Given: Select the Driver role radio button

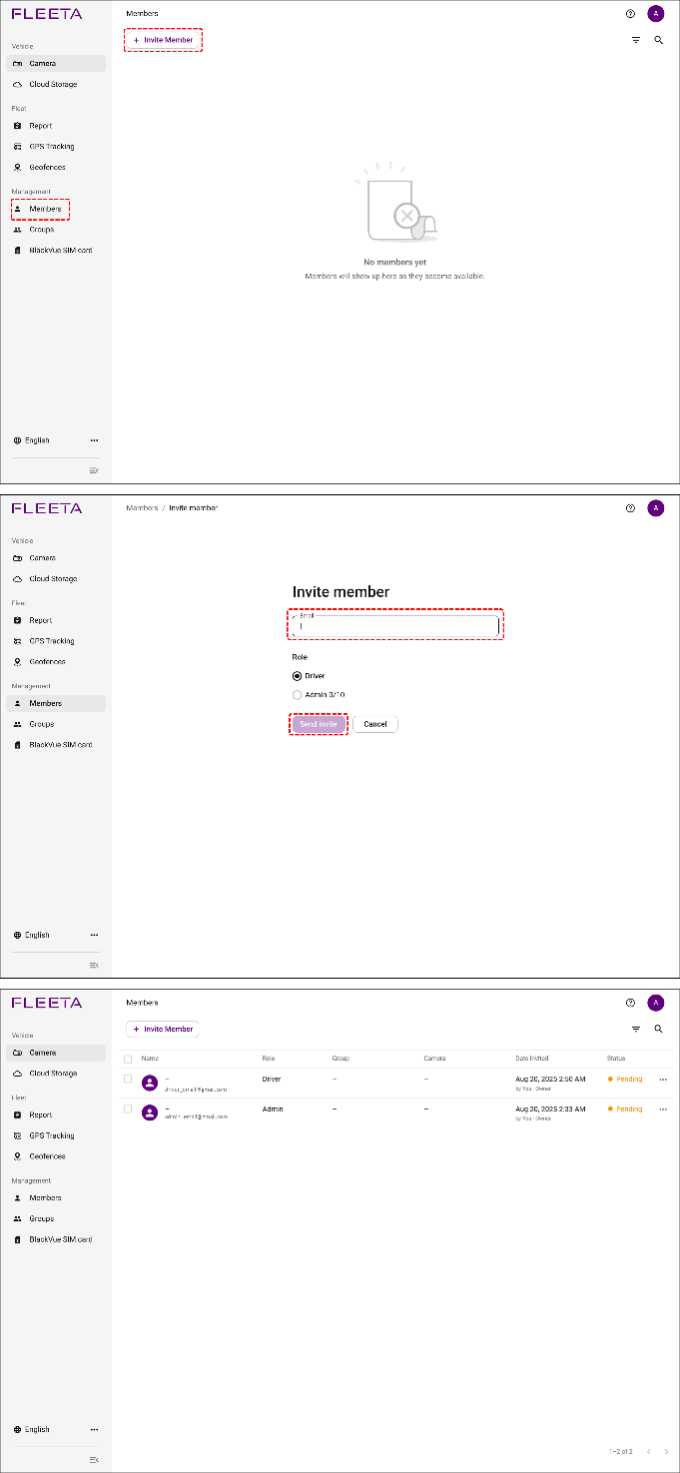Looking at the screenshot, I should (x=297, y=676).
